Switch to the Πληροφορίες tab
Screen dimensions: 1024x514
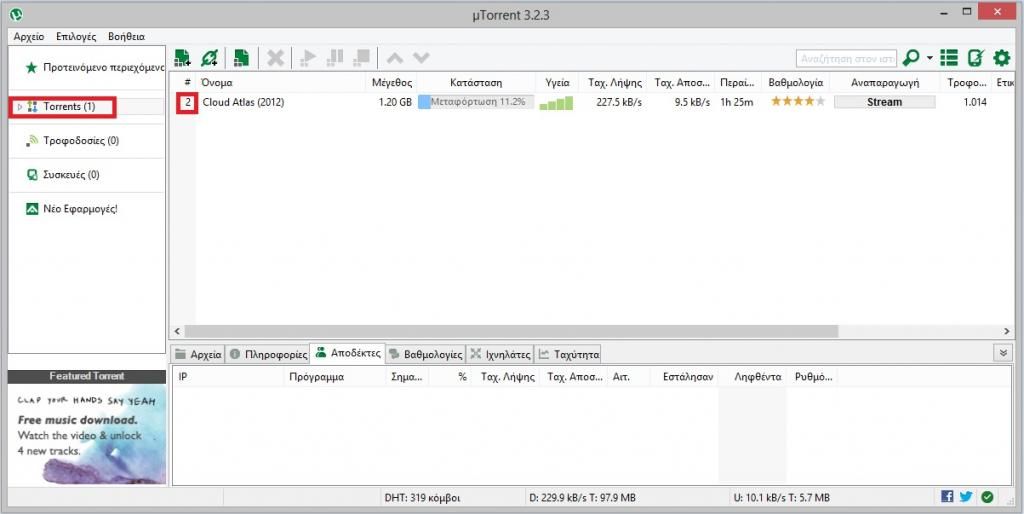click(x=268, y=355)
